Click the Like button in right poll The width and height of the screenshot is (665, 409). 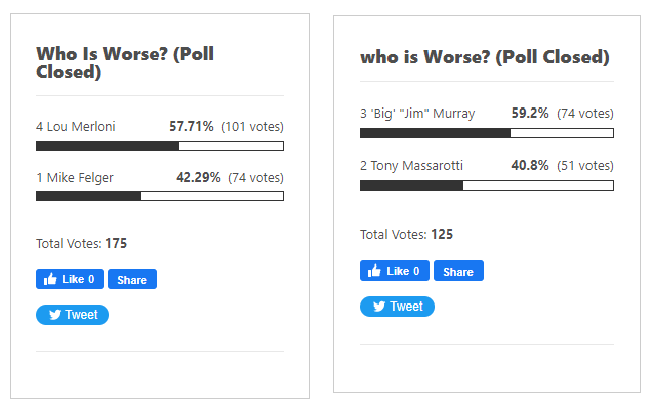[x=394, y=271]
